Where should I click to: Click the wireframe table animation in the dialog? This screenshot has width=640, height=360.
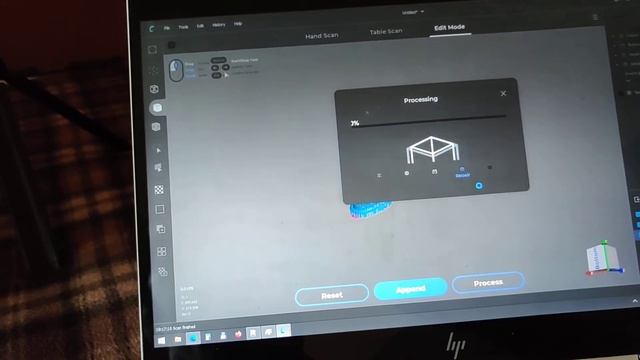click(432, 150)
